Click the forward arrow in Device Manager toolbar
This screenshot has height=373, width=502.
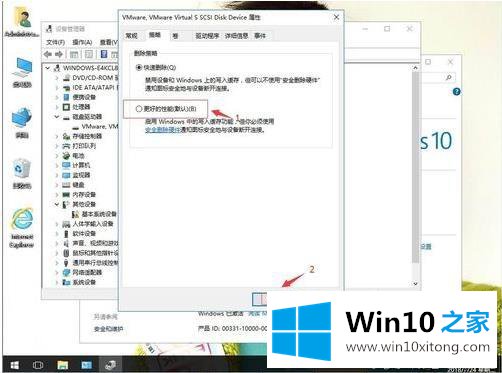[59, 54]
